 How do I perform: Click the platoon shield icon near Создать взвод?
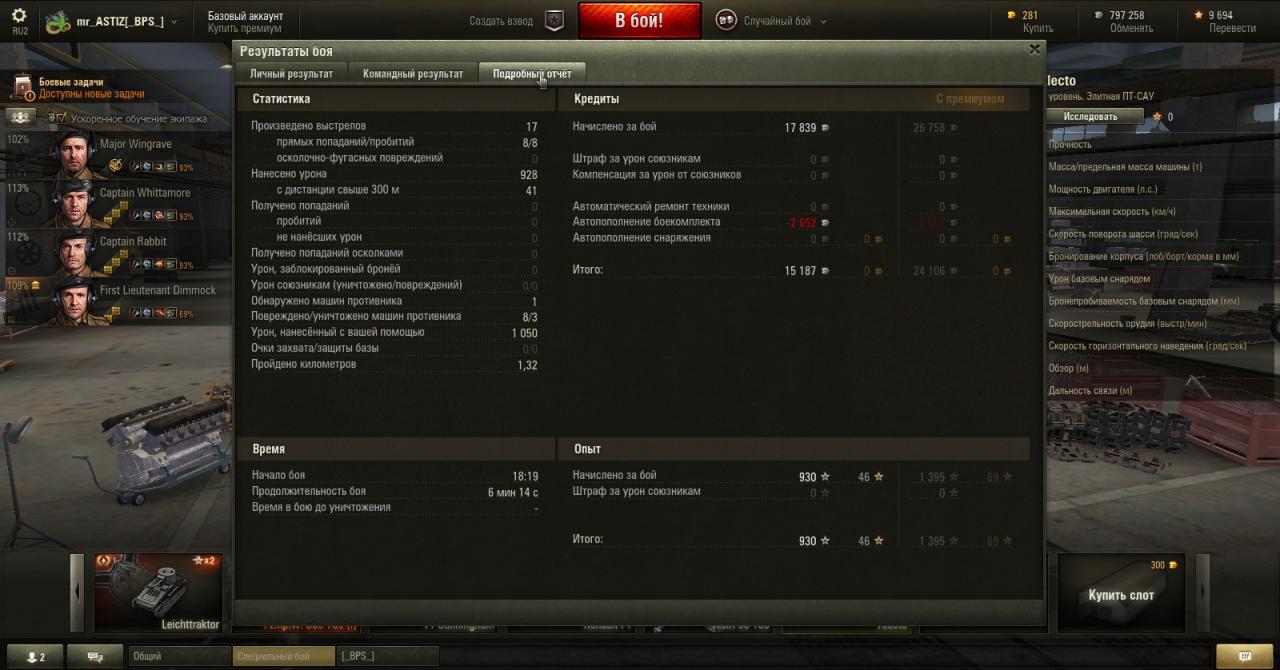pyautogui.click(x=555, y=20)
